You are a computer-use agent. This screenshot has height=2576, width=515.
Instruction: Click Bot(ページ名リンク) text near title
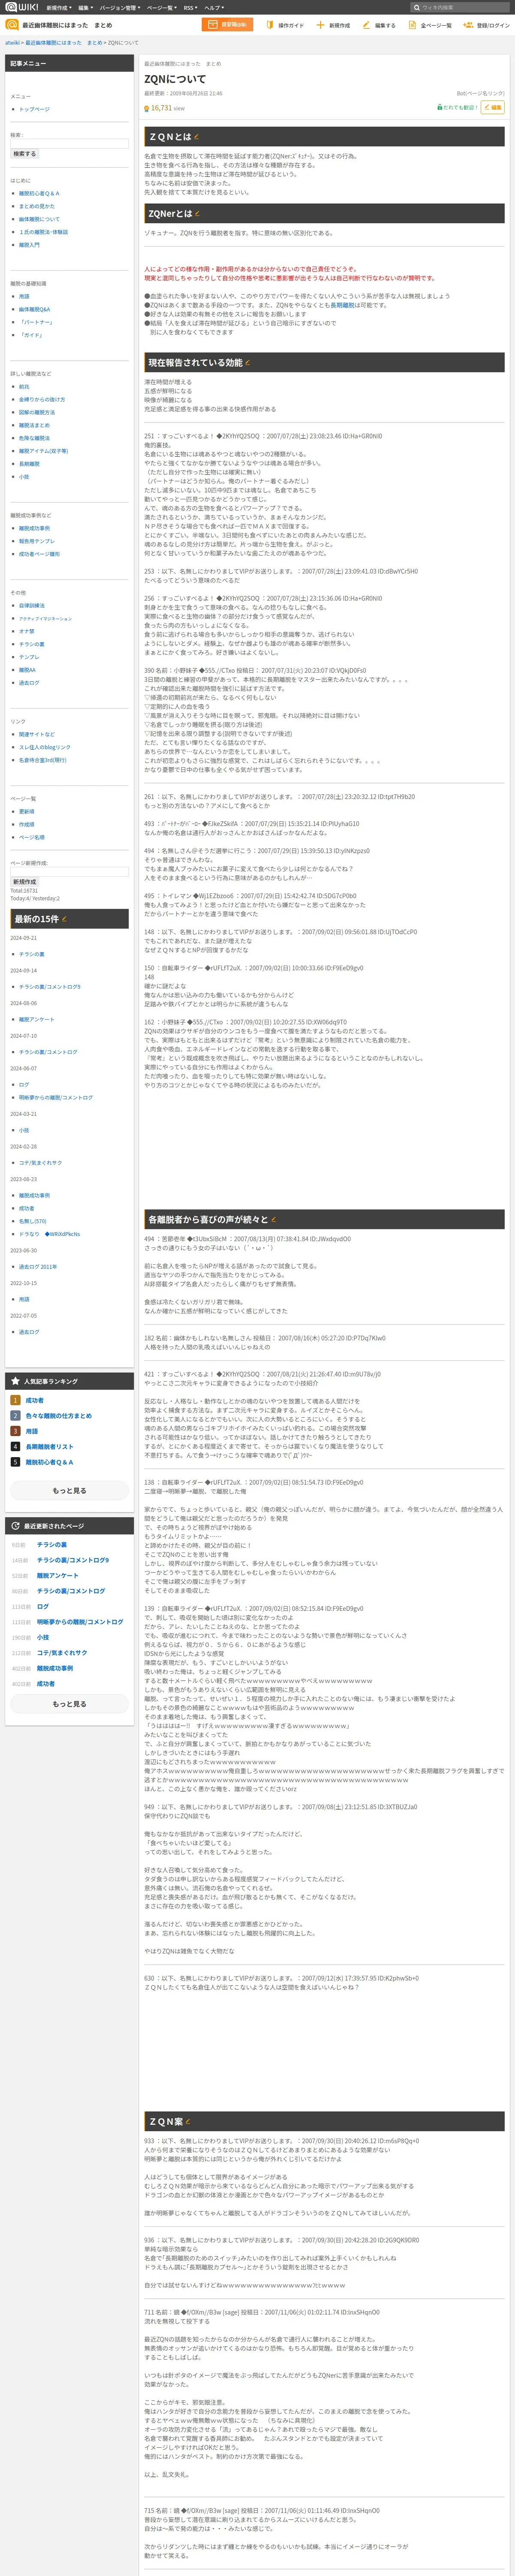click(481, 93)
